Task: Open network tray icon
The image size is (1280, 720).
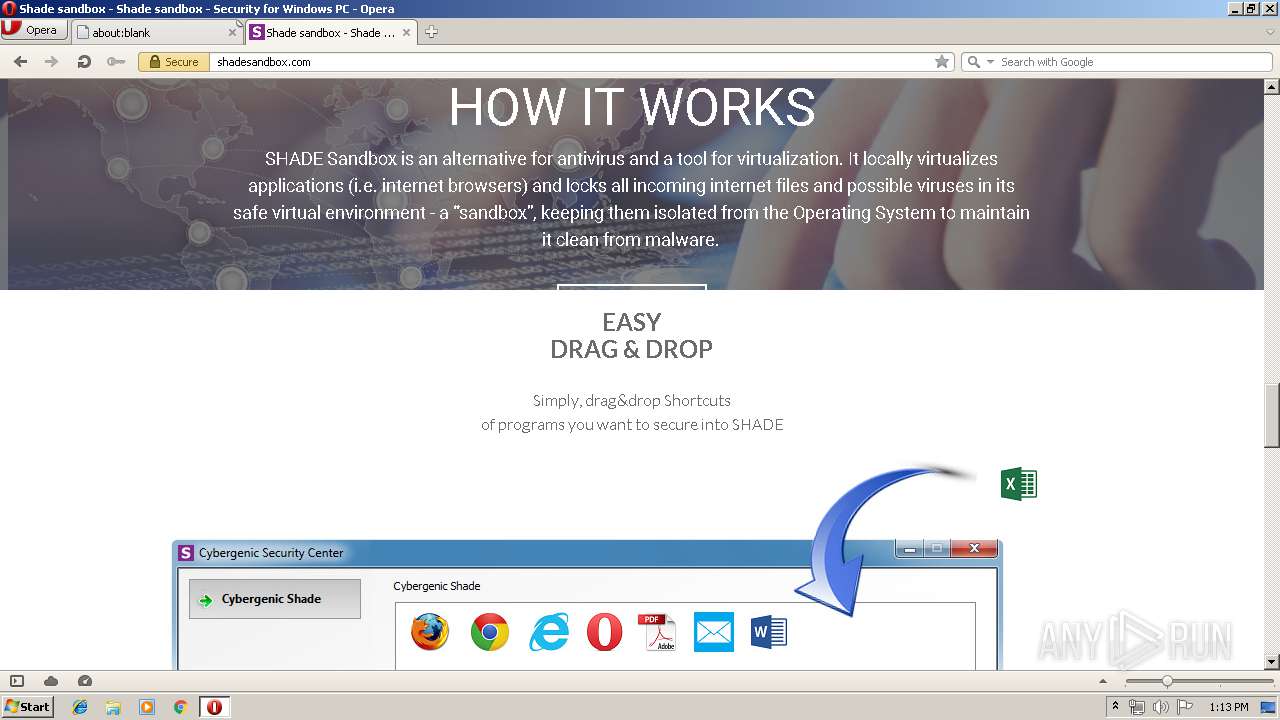Action: coord(1137,707)
